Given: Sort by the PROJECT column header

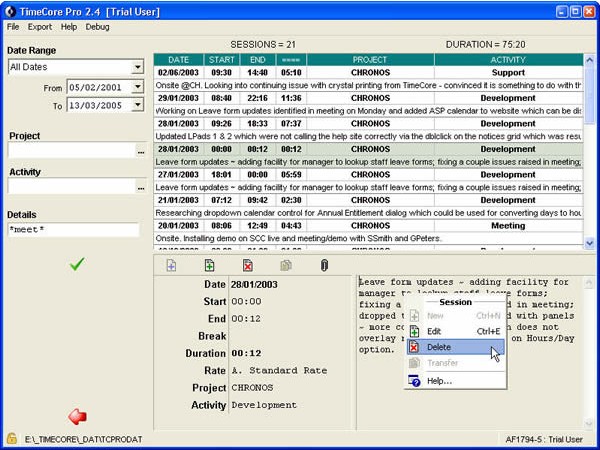Looking at the screenshot, I should click(370, 60).
